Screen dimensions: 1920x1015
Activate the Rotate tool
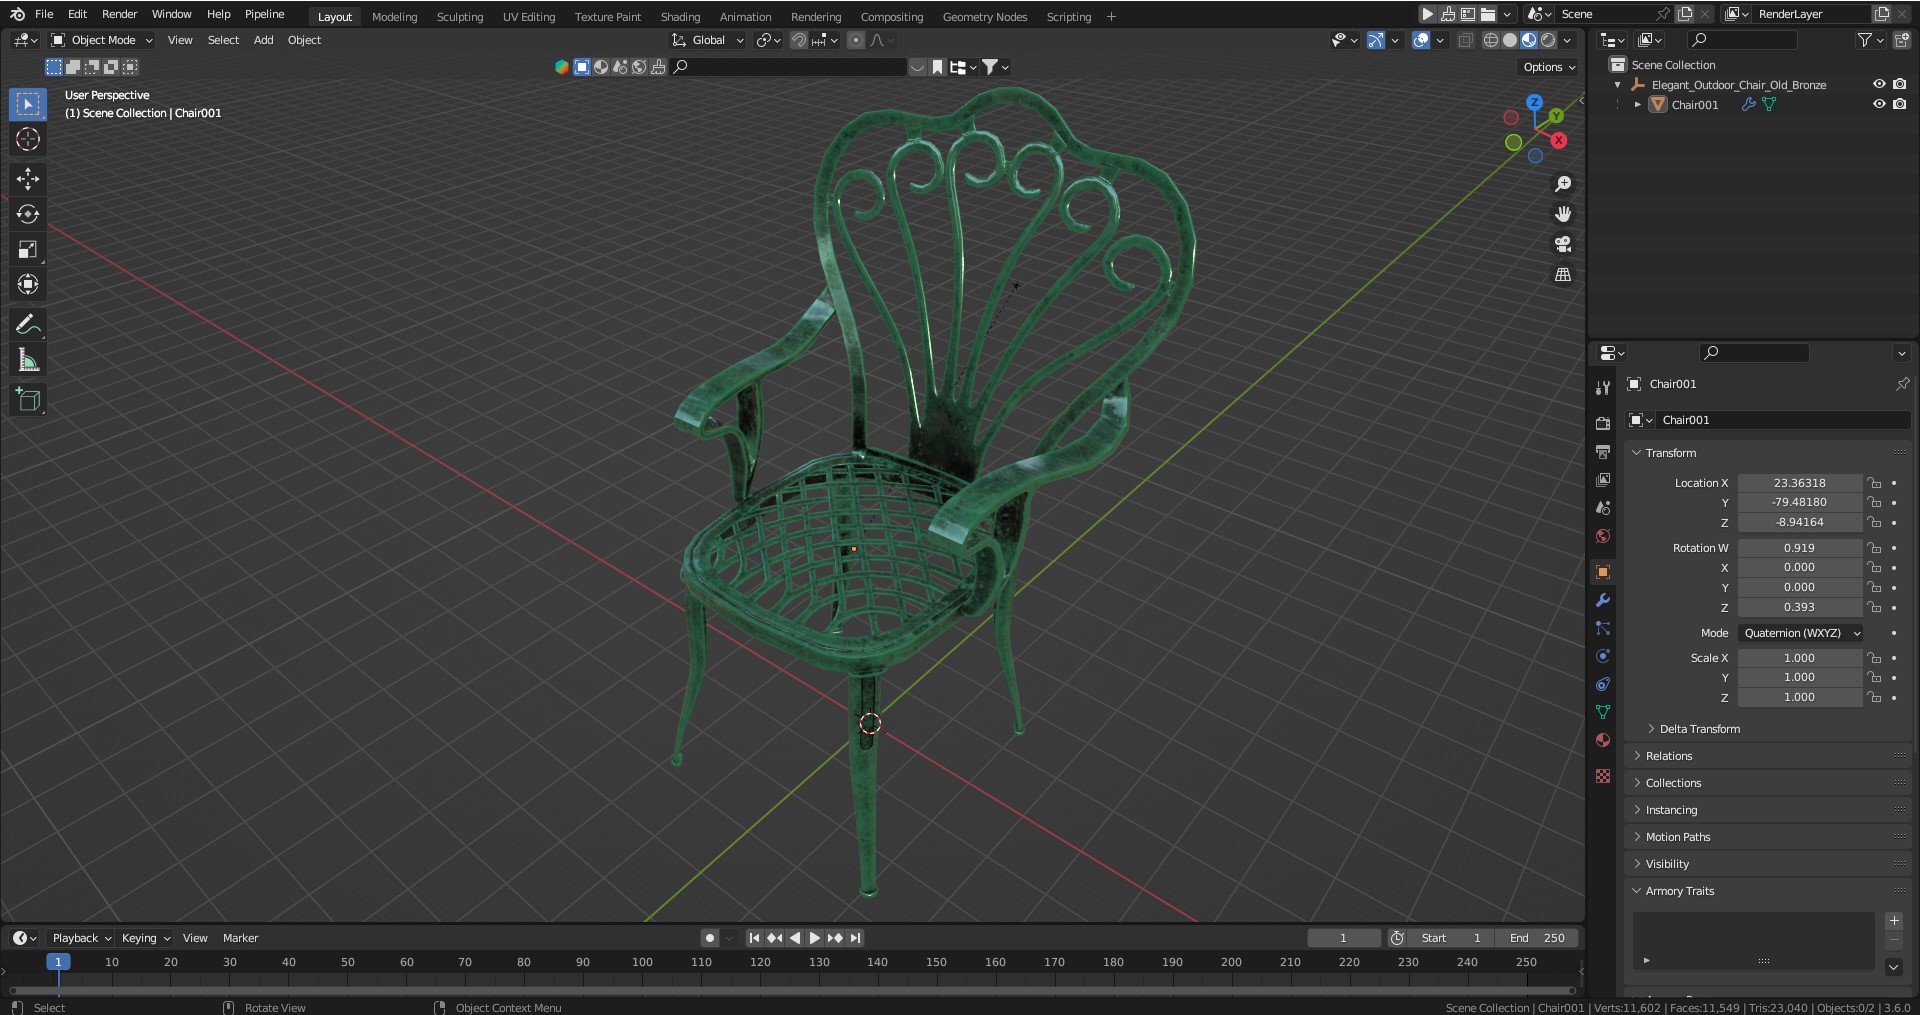coord(28,214)
